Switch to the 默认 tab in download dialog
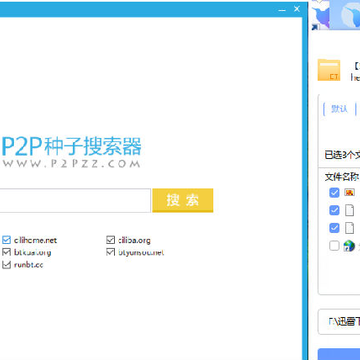This screenshot has height=360, width=360. 339,109
